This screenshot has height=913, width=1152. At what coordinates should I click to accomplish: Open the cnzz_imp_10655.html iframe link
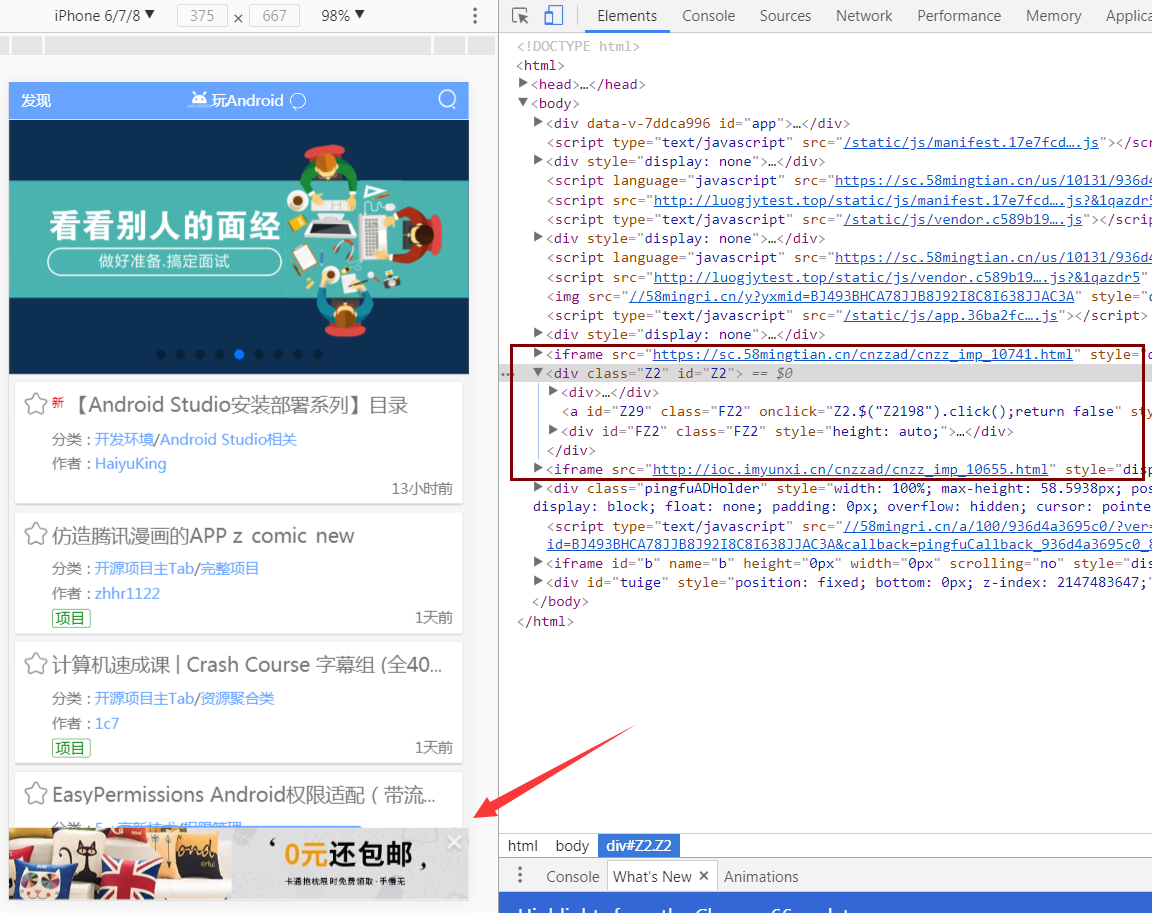849,469
